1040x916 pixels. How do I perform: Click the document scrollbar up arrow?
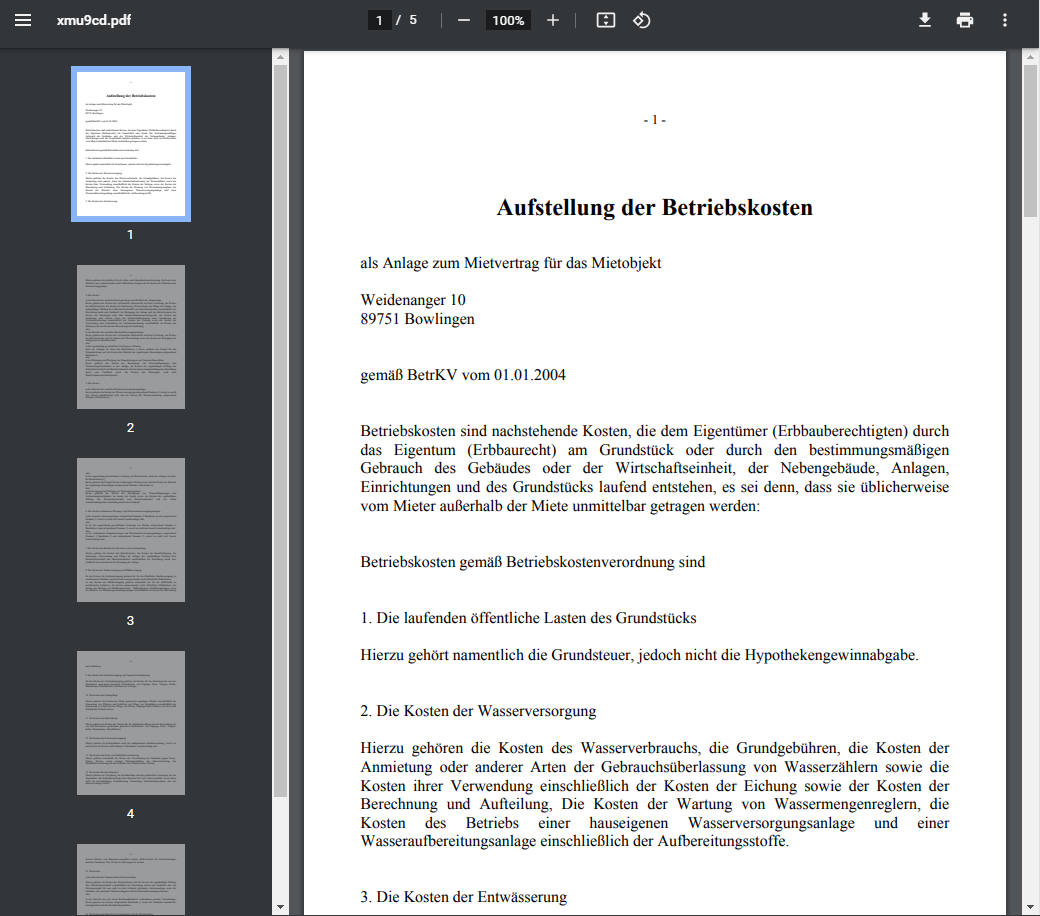[1030, 57]
